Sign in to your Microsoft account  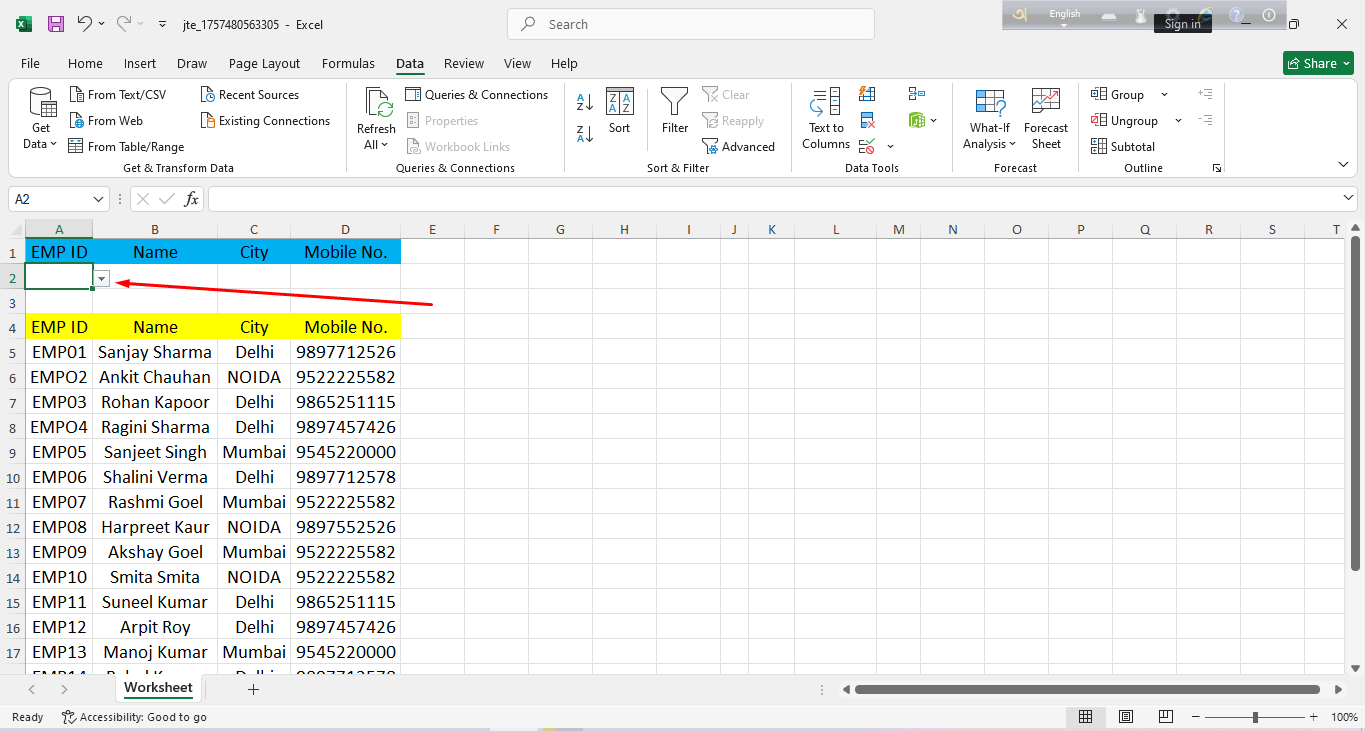point(1182,22)
